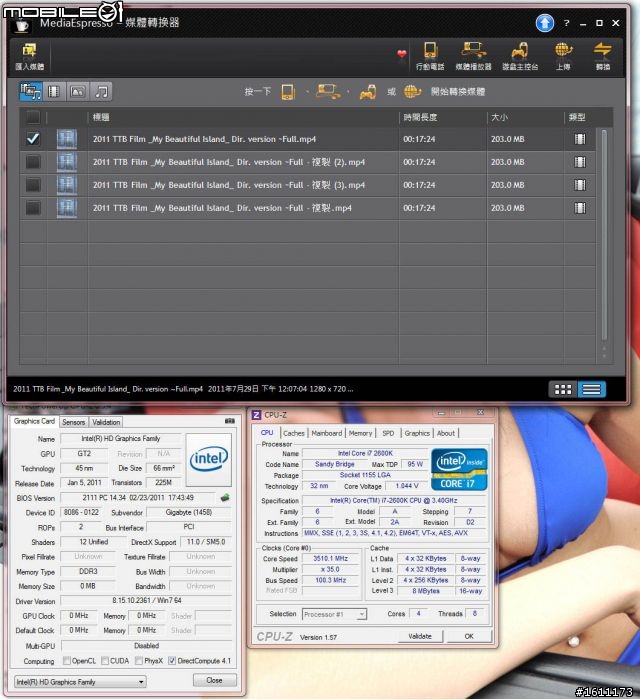The width and height of the screenshot is (640, 700).
Task: Switch to the Validation tab in GPU-Z
Action: point(106,422)
